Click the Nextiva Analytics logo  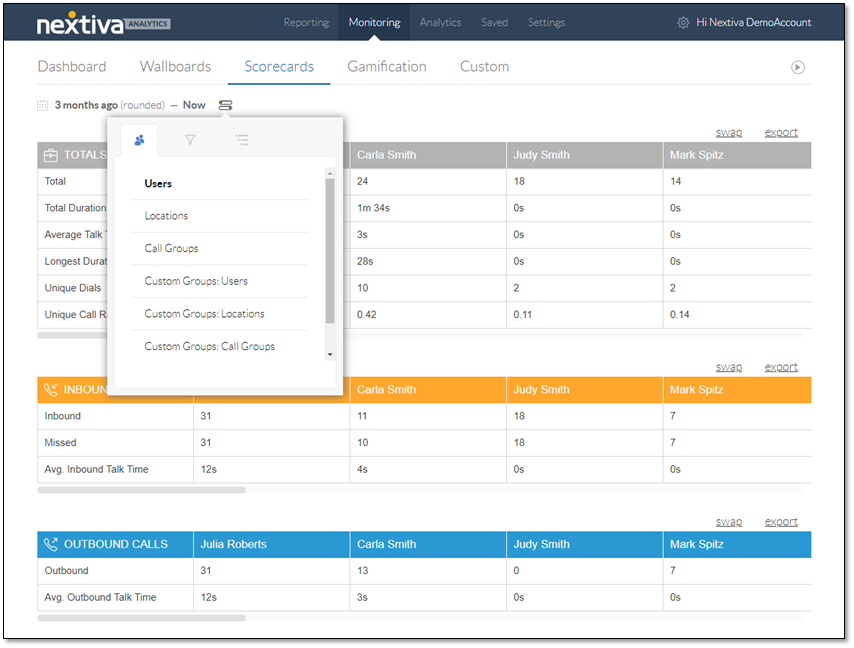103,23
